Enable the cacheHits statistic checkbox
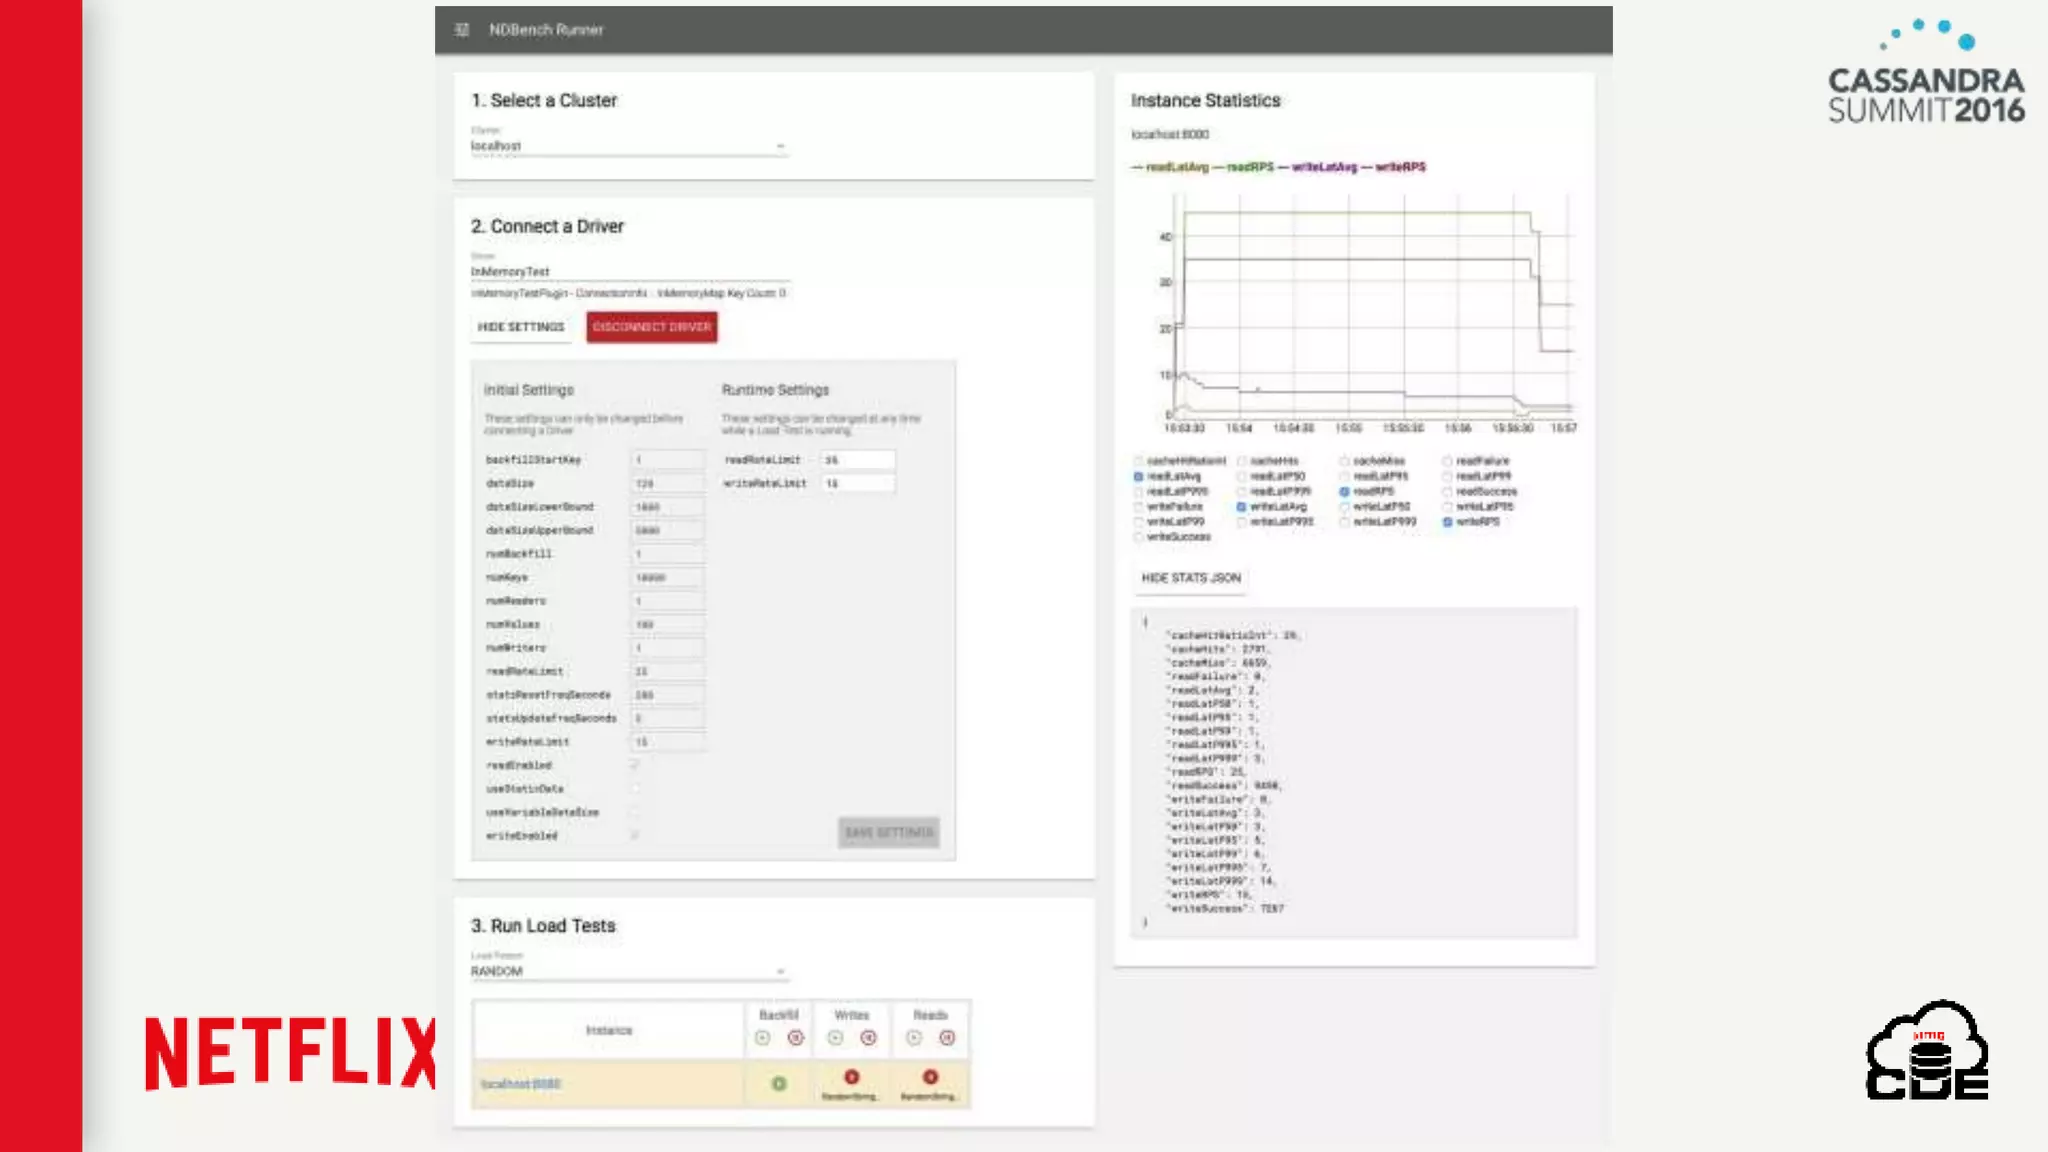 point(1242,461)
